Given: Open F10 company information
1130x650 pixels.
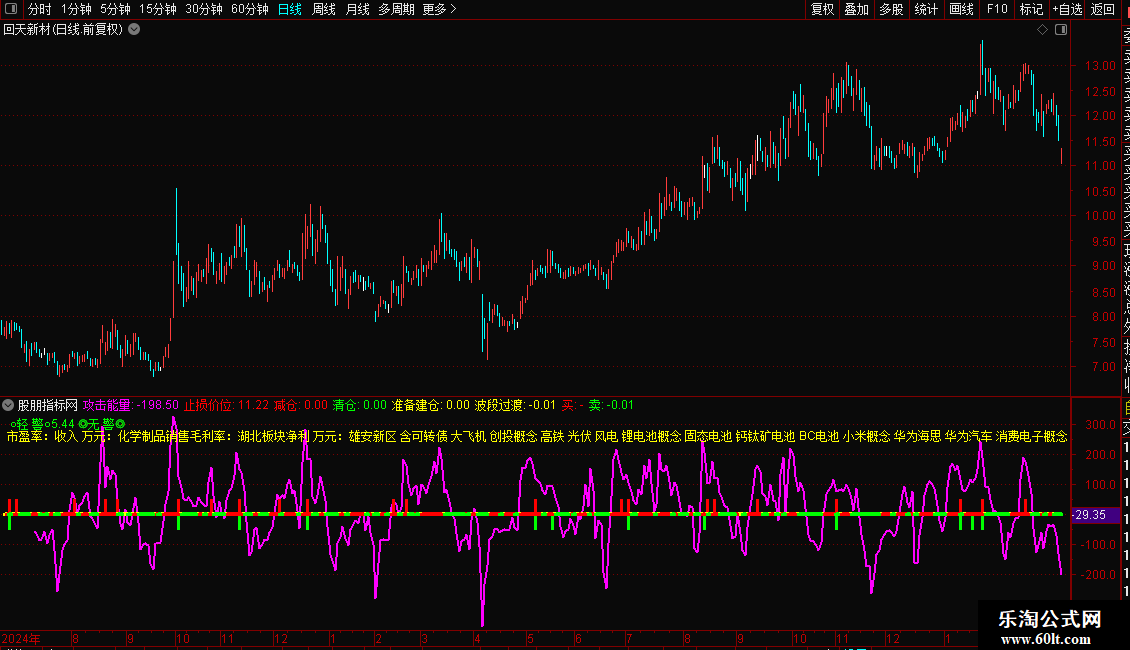Looking at the screenshot, I should [997, 9].
